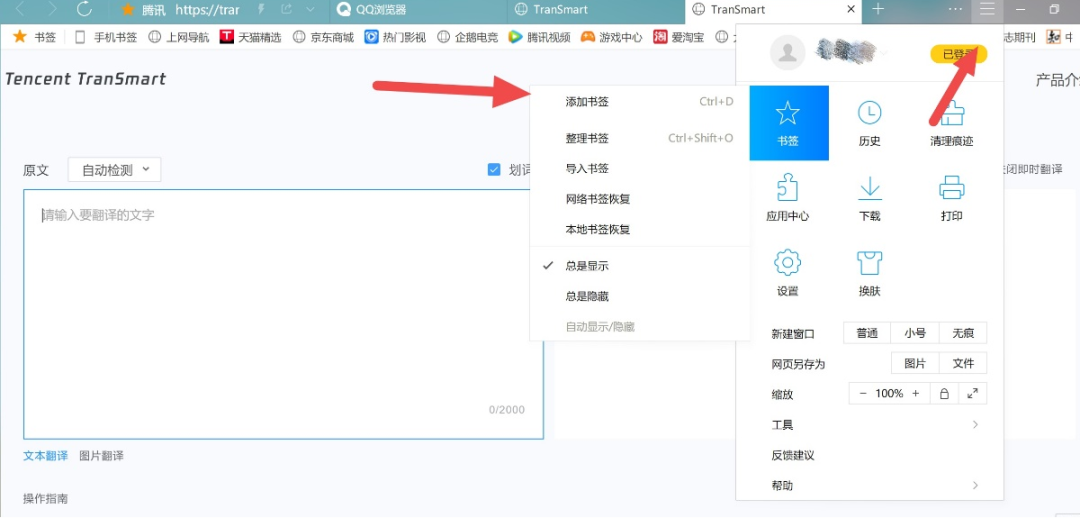Switch to the QQ浏览器 tab
Screen dimensions: 1080x518
417,10
